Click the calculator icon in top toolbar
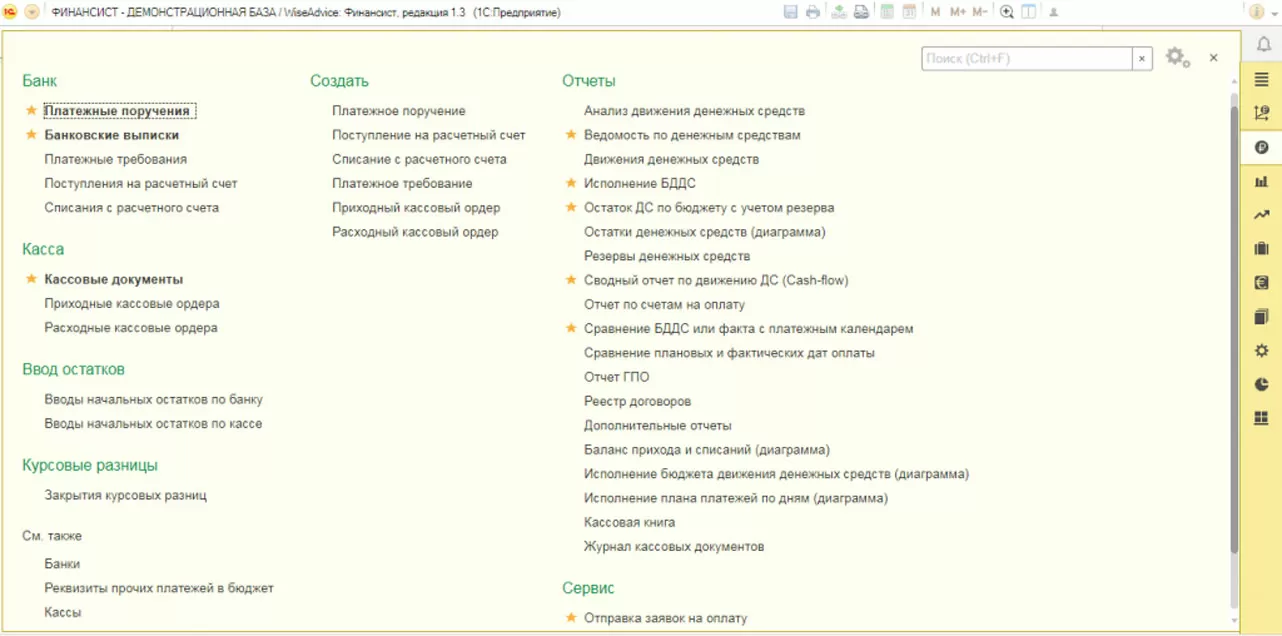The width and height of the screenshot is (1282, 636). click(886, 12)
